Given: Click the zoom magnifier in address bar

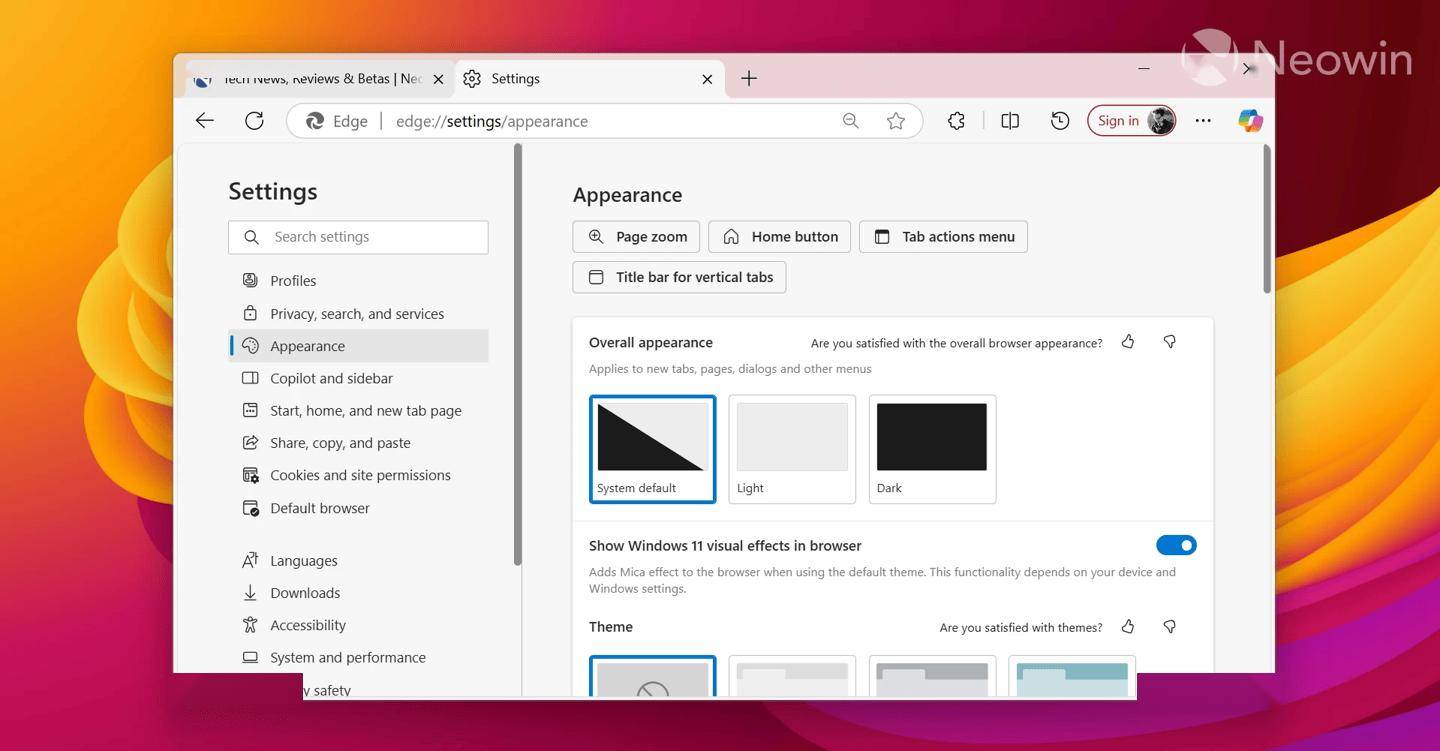Looking at the screenshot, I should pos(850,121).
